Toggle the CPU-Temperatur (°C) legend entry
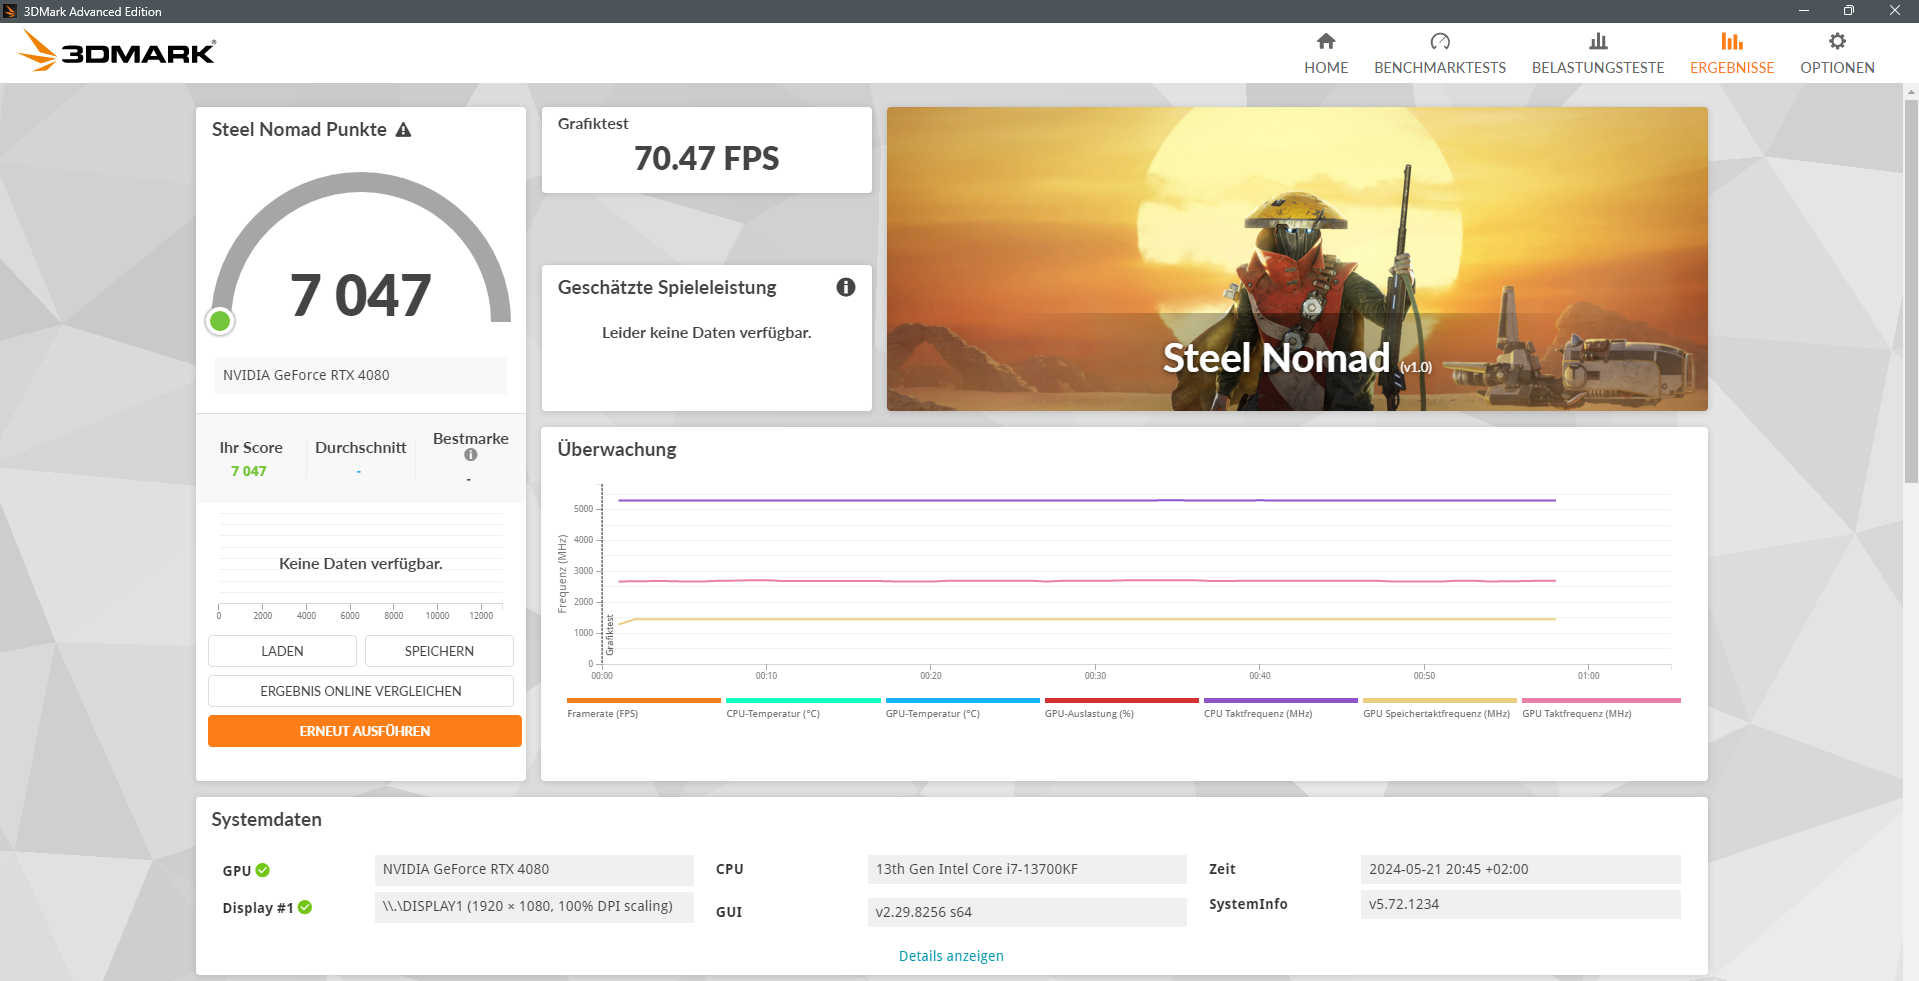The height and width of the screenshot is (981, 1919). 803,708
